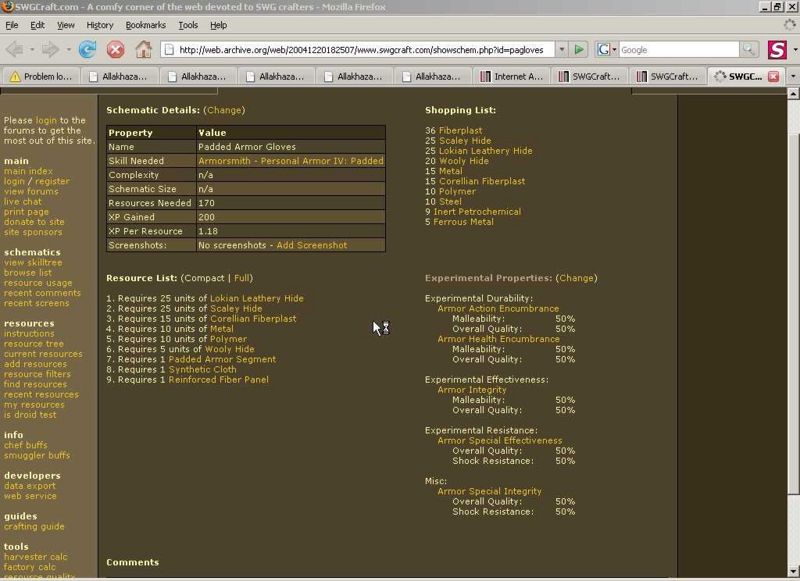The height and width of the screenshot is (581, 800).
Task: Go to the Home page icon
Action: click(144, 49)
